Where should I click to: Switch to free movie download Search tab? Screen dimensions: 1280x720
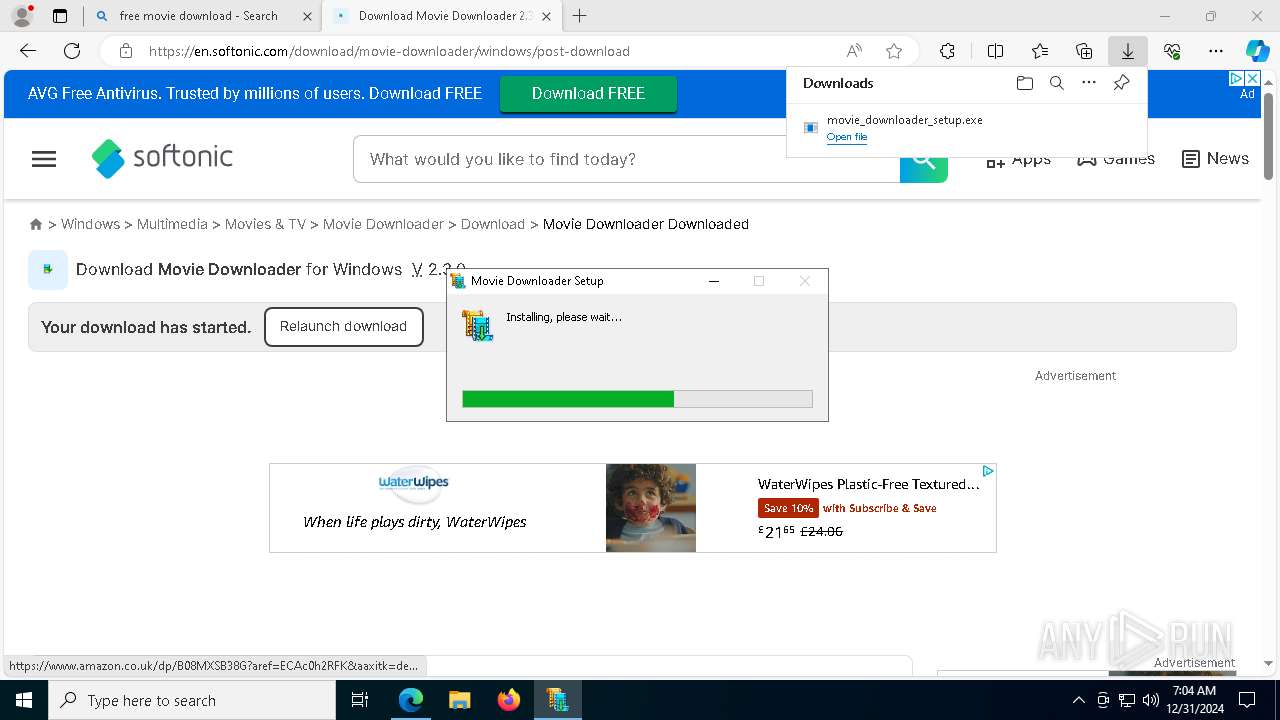(x=198, y=16)
